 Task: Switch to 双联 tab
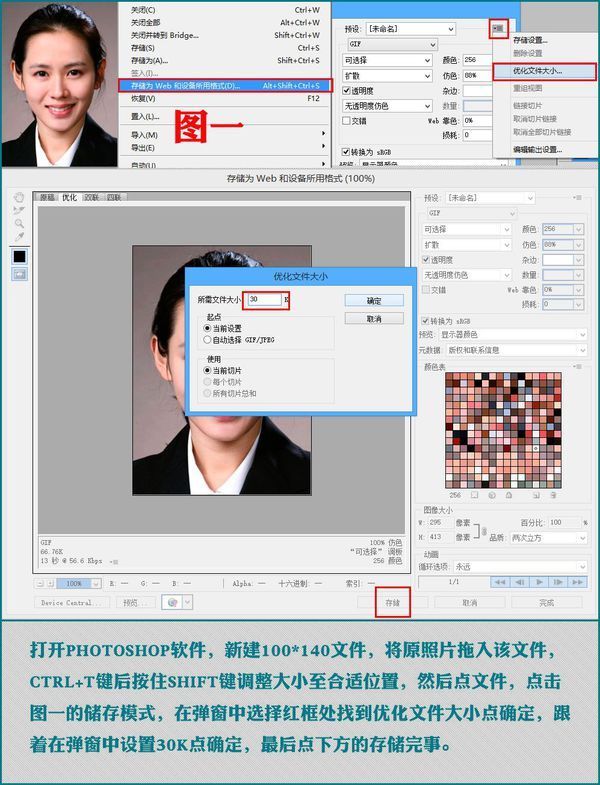click(x=92, y=197)
